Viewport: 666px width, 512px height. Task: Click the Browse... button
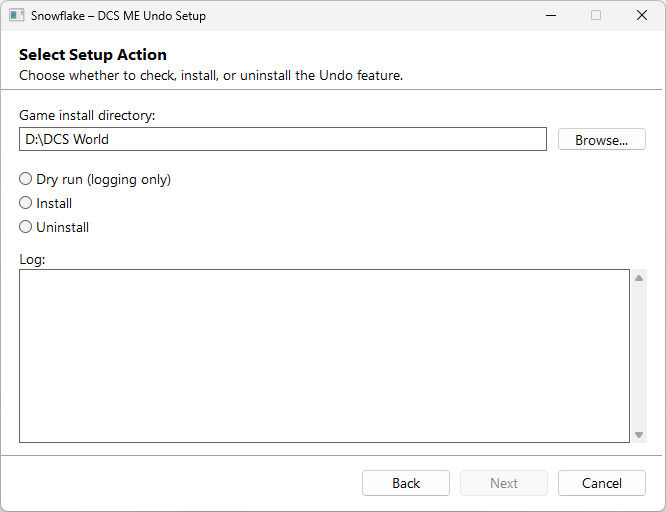coord(601,139)
